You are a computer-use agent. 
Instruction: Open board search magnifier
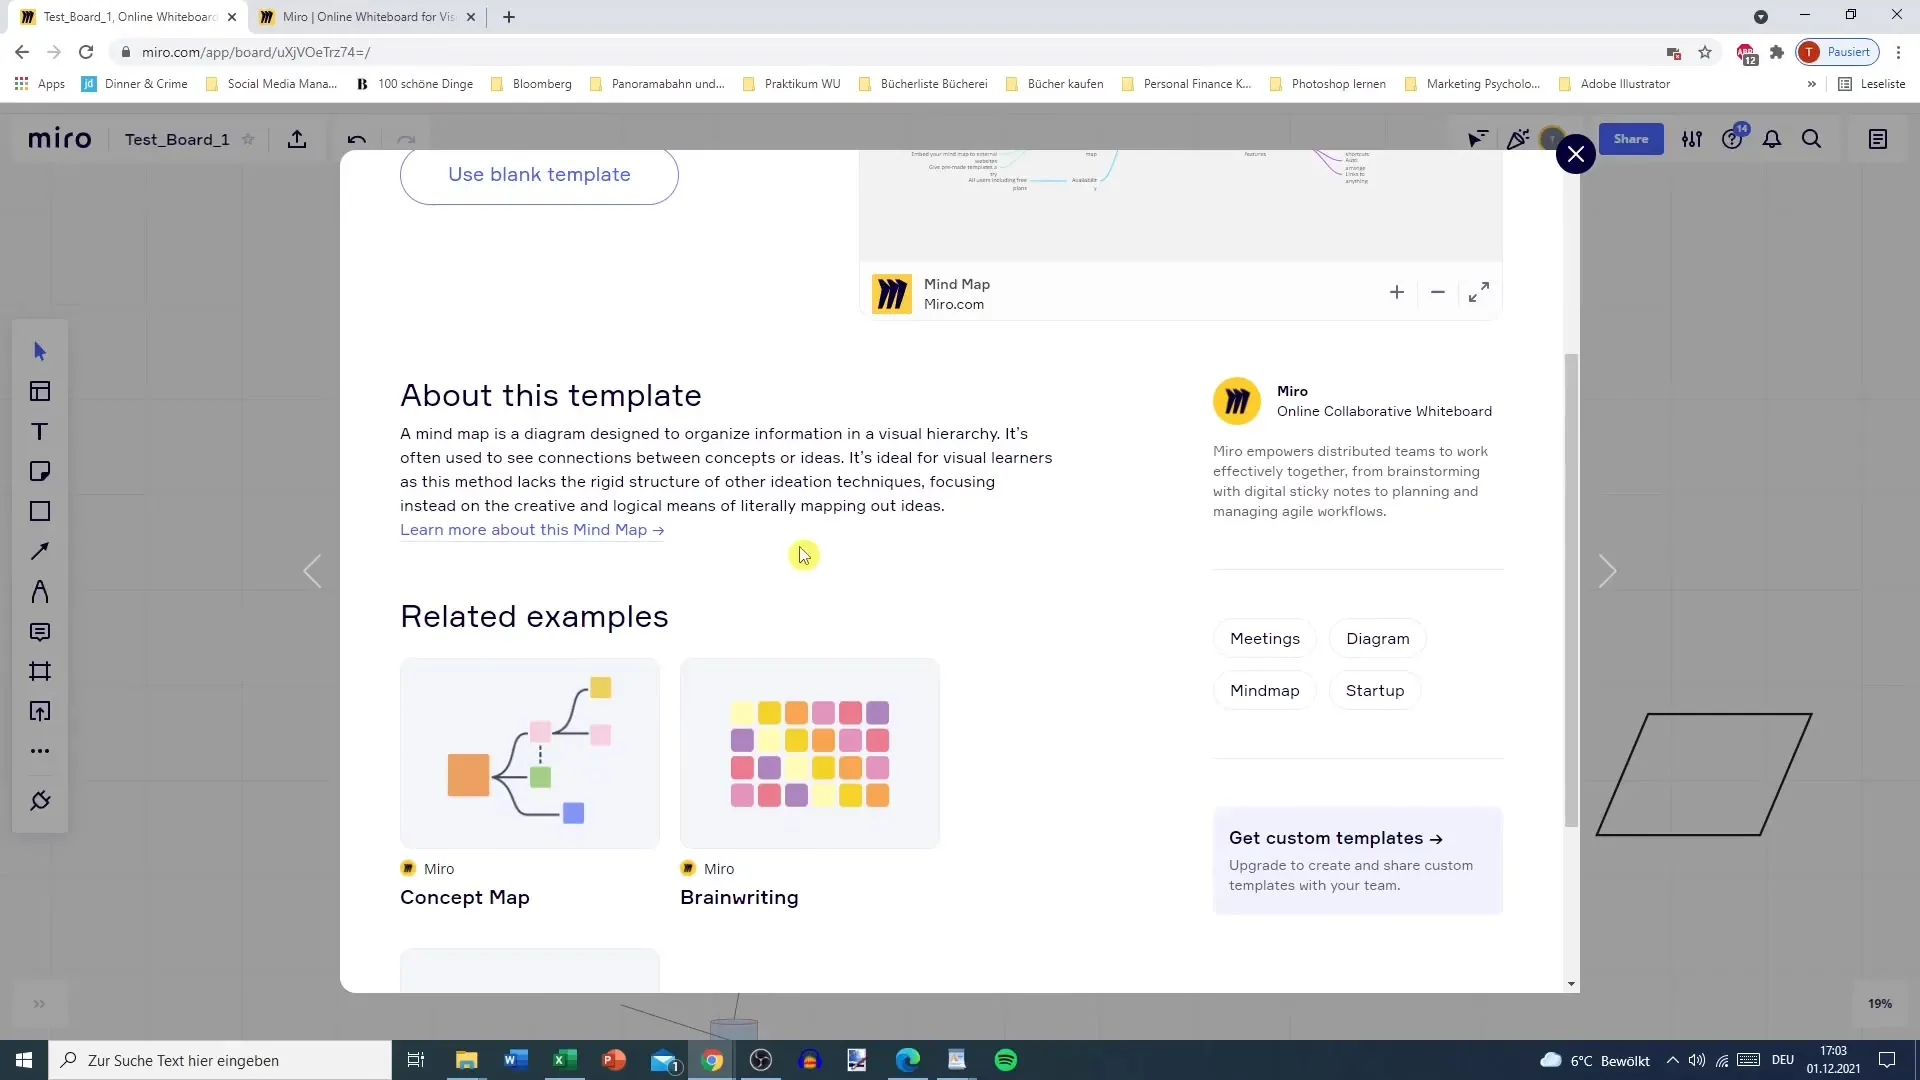tap(1812, 139)
